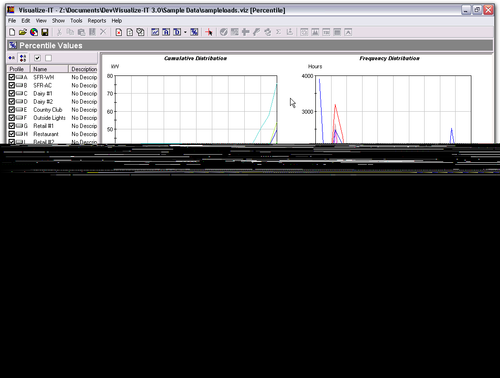Select the Restaurant profile name
The height and width of the screenshot is (378, 500).
coord(46,134)
